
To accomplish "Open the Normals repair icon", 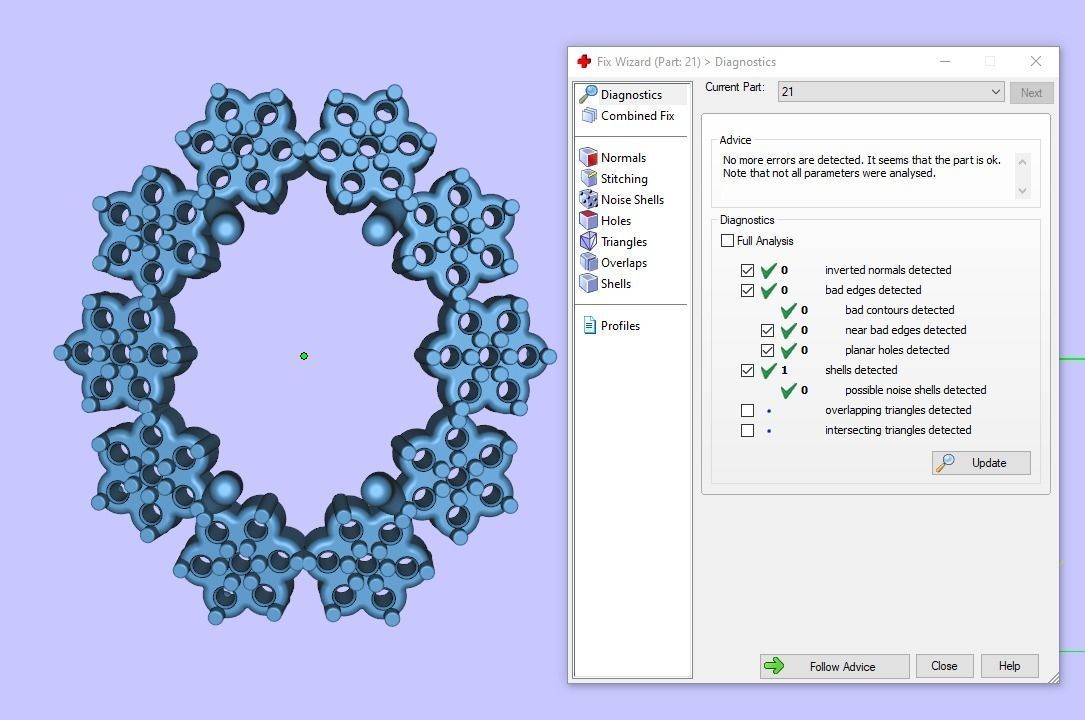I will (588, 157).
